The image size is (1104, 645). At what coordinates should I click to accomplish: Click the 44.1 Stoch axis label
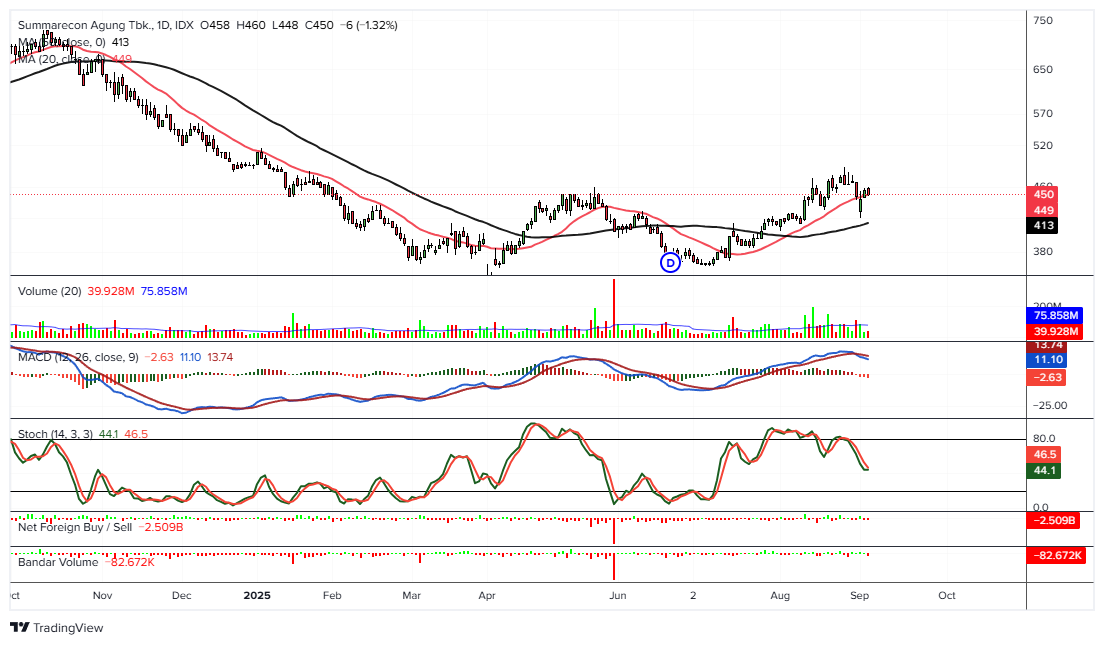[x=1044, y=470]
